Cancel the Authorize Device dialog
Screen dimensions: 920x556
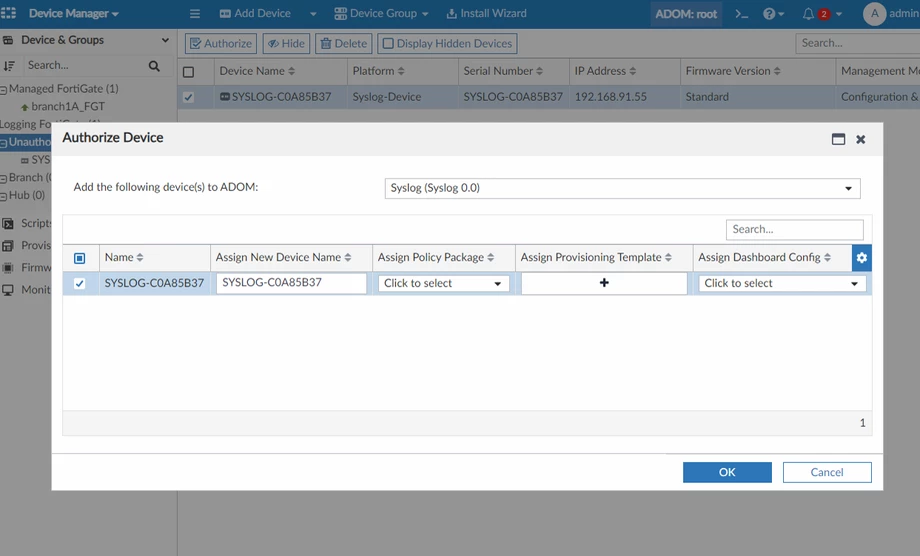click(827, 472)
